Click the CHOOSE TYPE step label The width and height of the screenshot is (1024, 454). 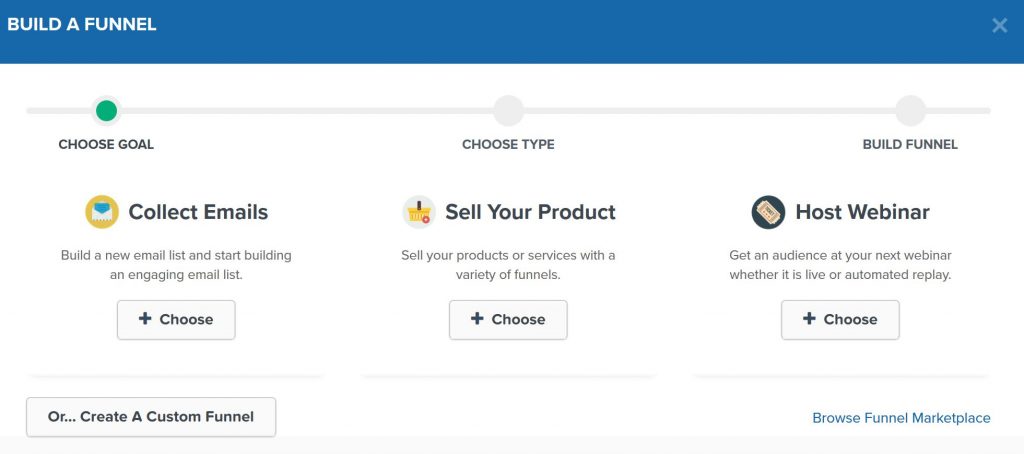[x=508, y=144]
